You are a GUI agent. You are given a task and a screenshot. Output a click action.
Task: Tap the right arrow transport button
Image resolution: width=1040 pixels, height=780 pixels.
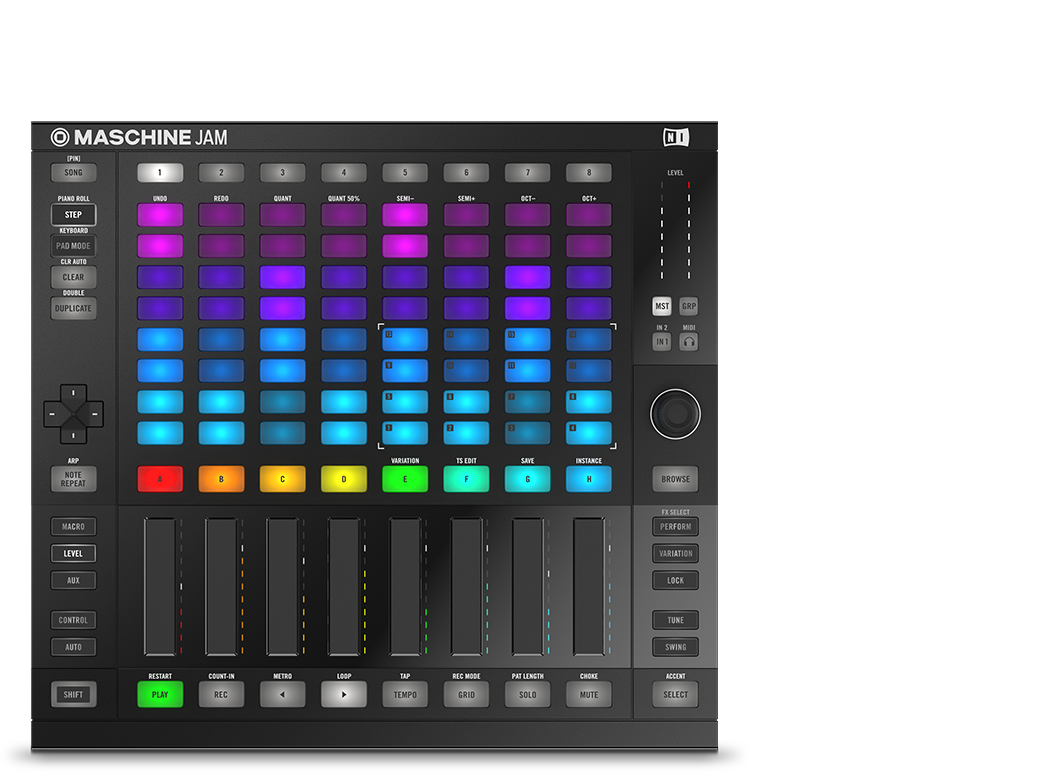click(344, 694)
